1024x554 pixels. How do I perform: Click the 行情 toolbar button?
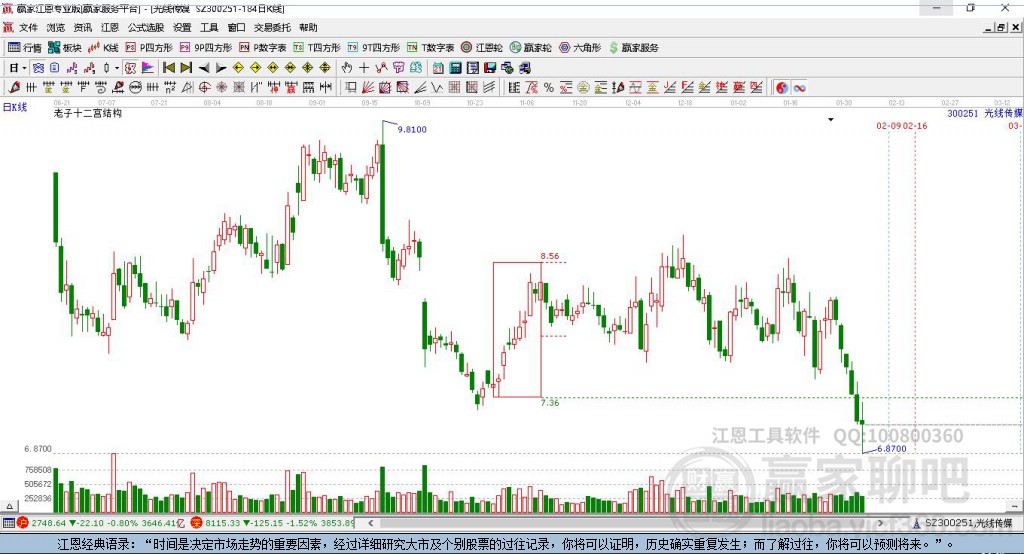(25, 48)
